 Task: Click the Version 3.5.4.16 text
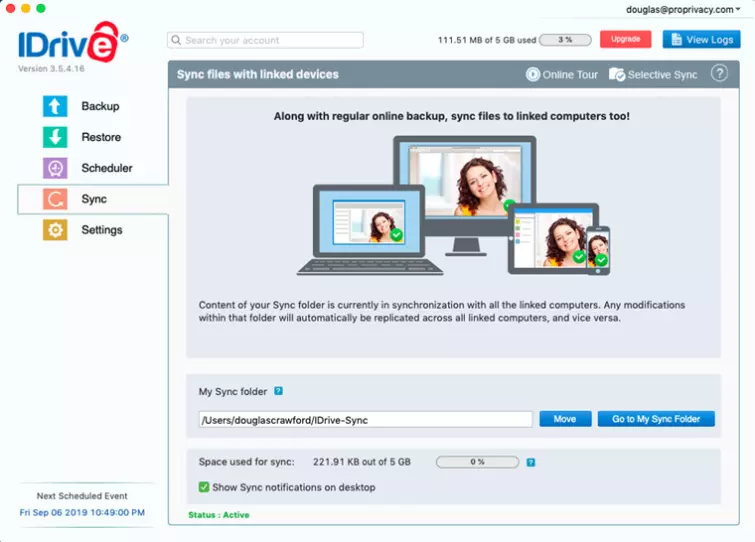point(52,69)
